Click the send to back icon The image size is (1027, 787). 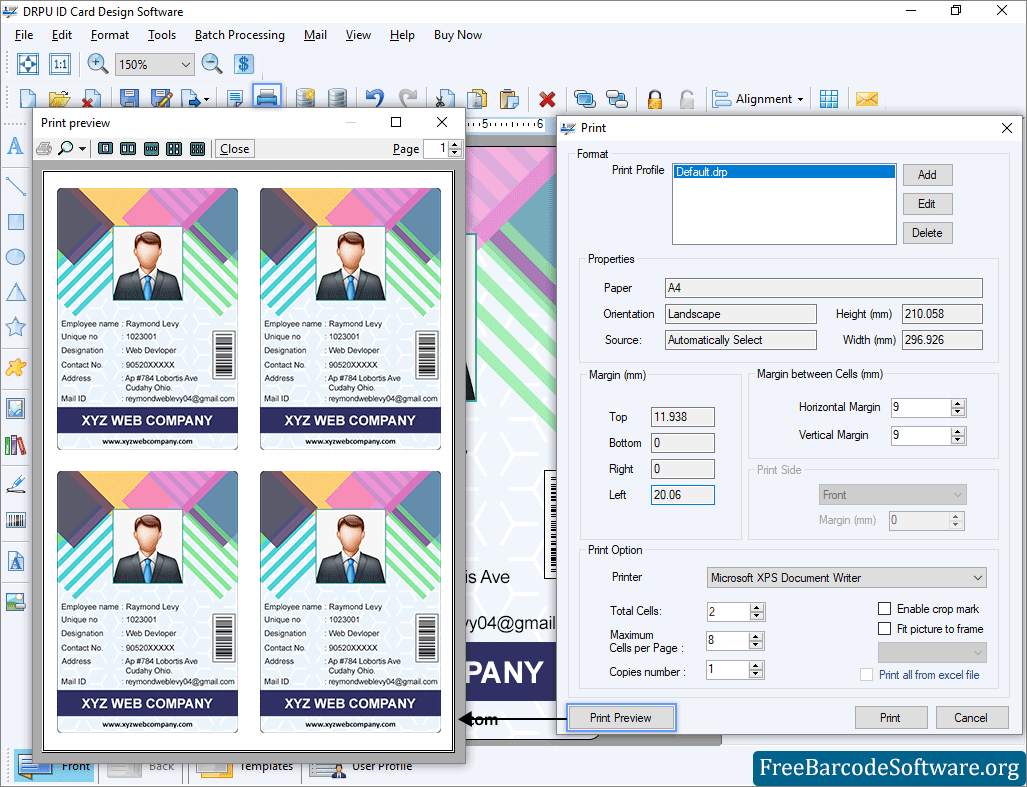[616, 99]
